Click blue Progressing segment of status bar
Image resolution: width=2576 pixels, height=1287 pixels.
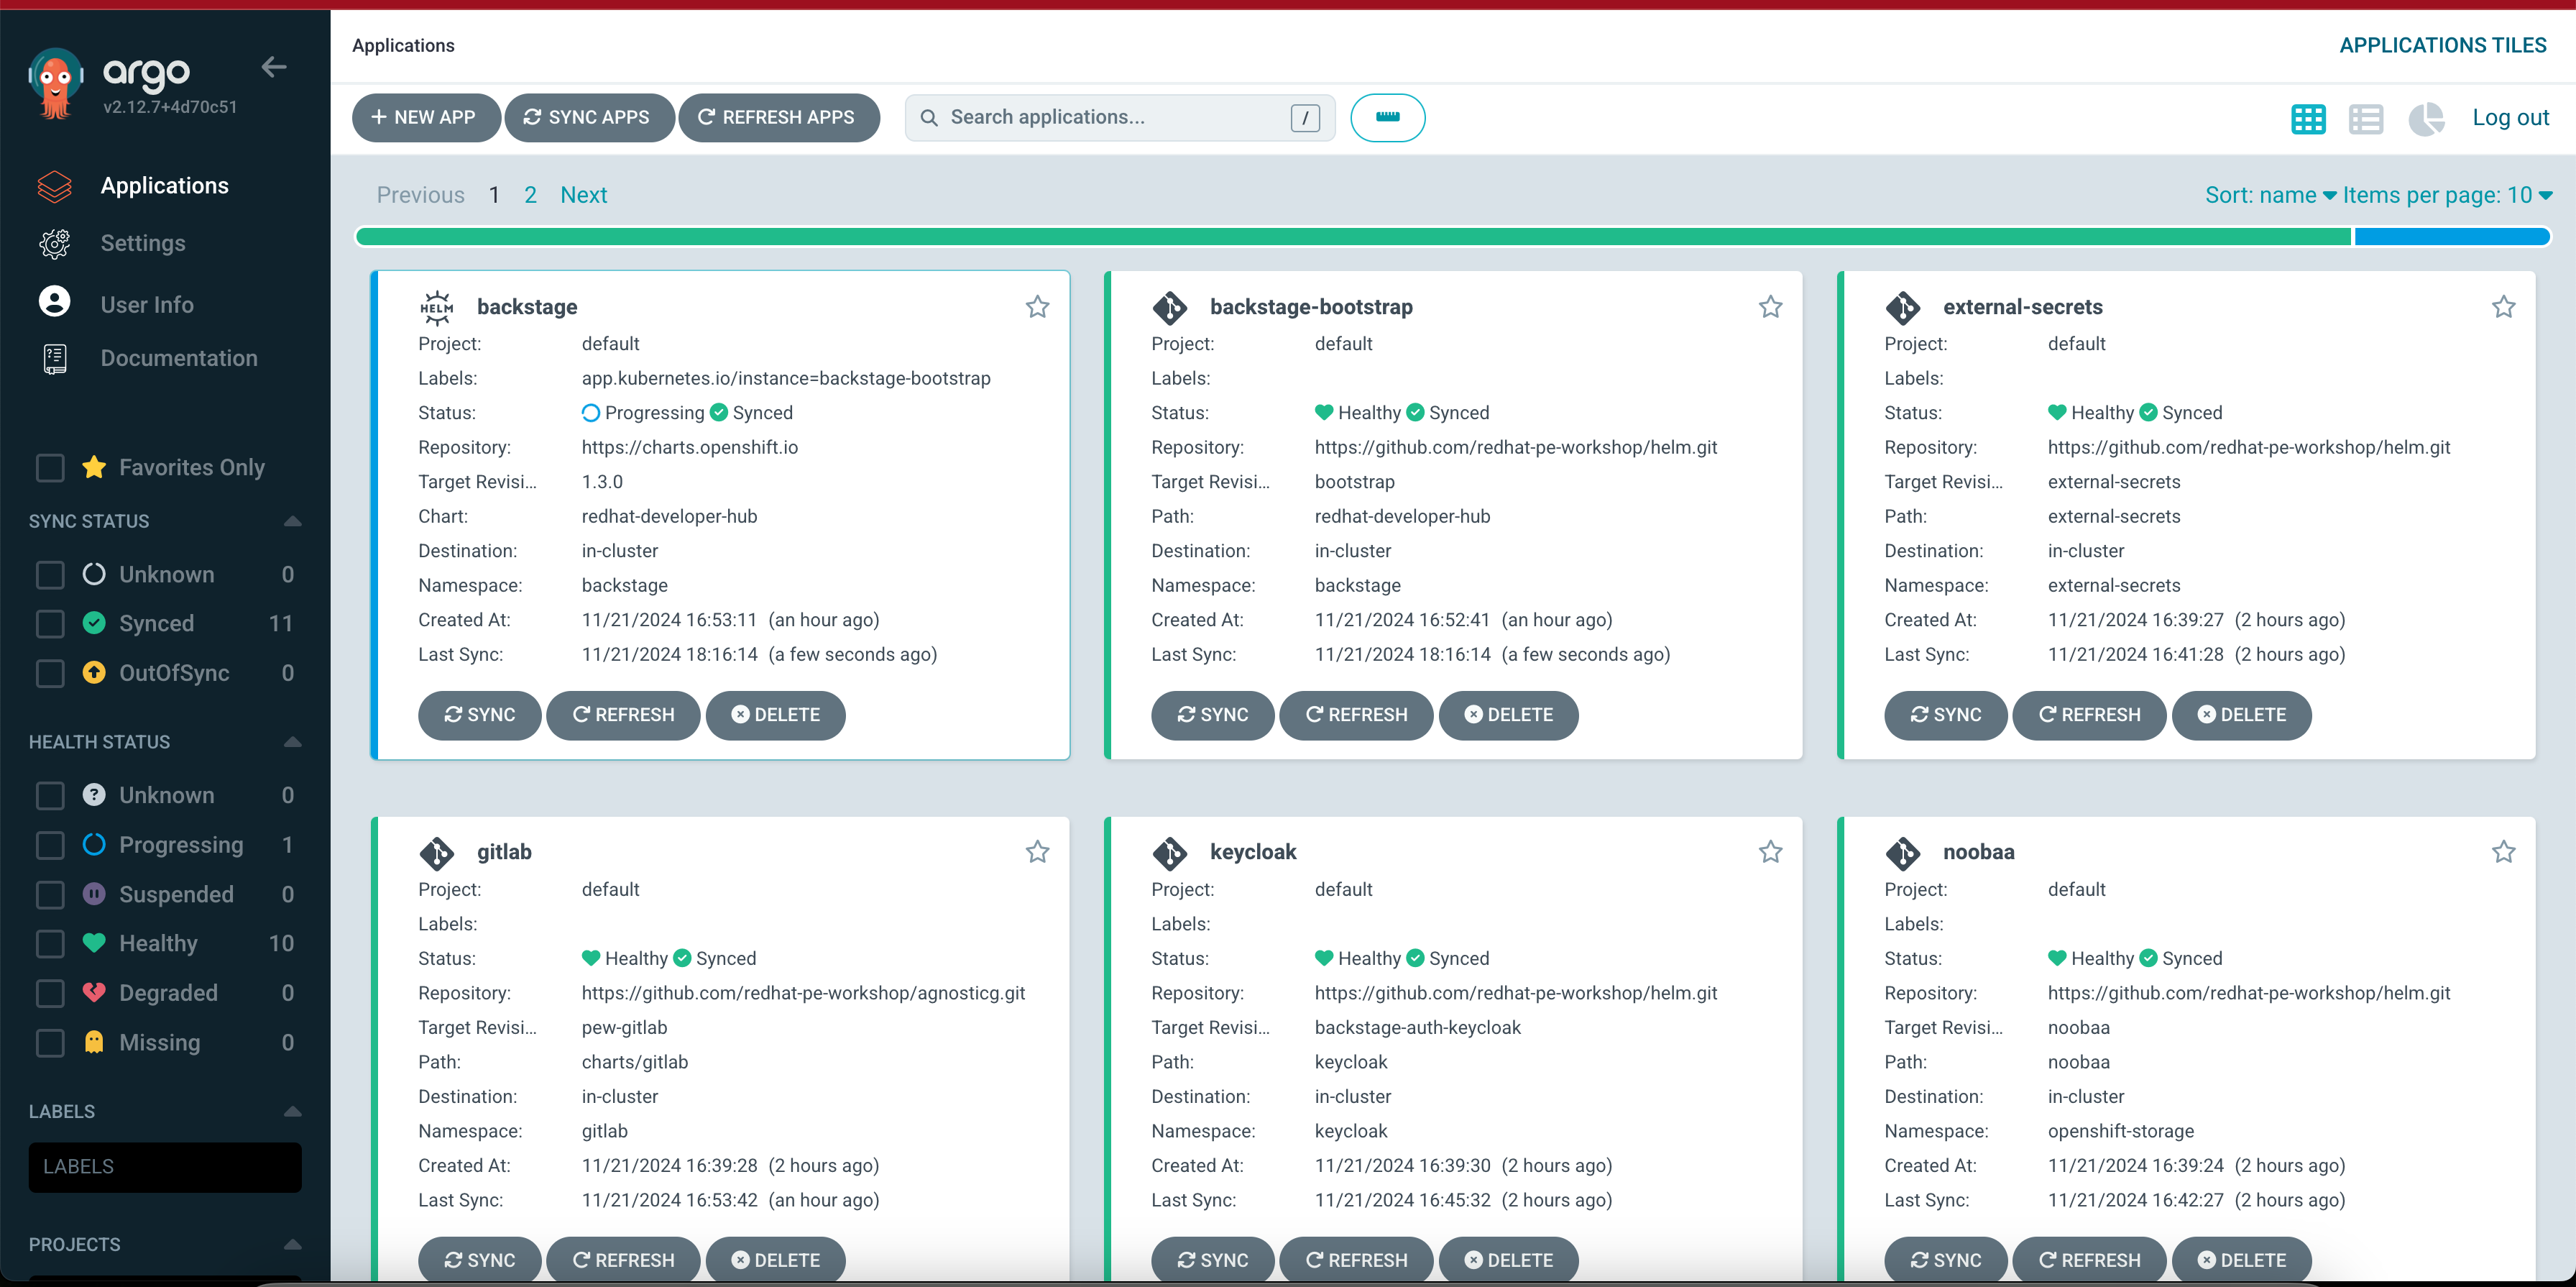pos(2452,237)
